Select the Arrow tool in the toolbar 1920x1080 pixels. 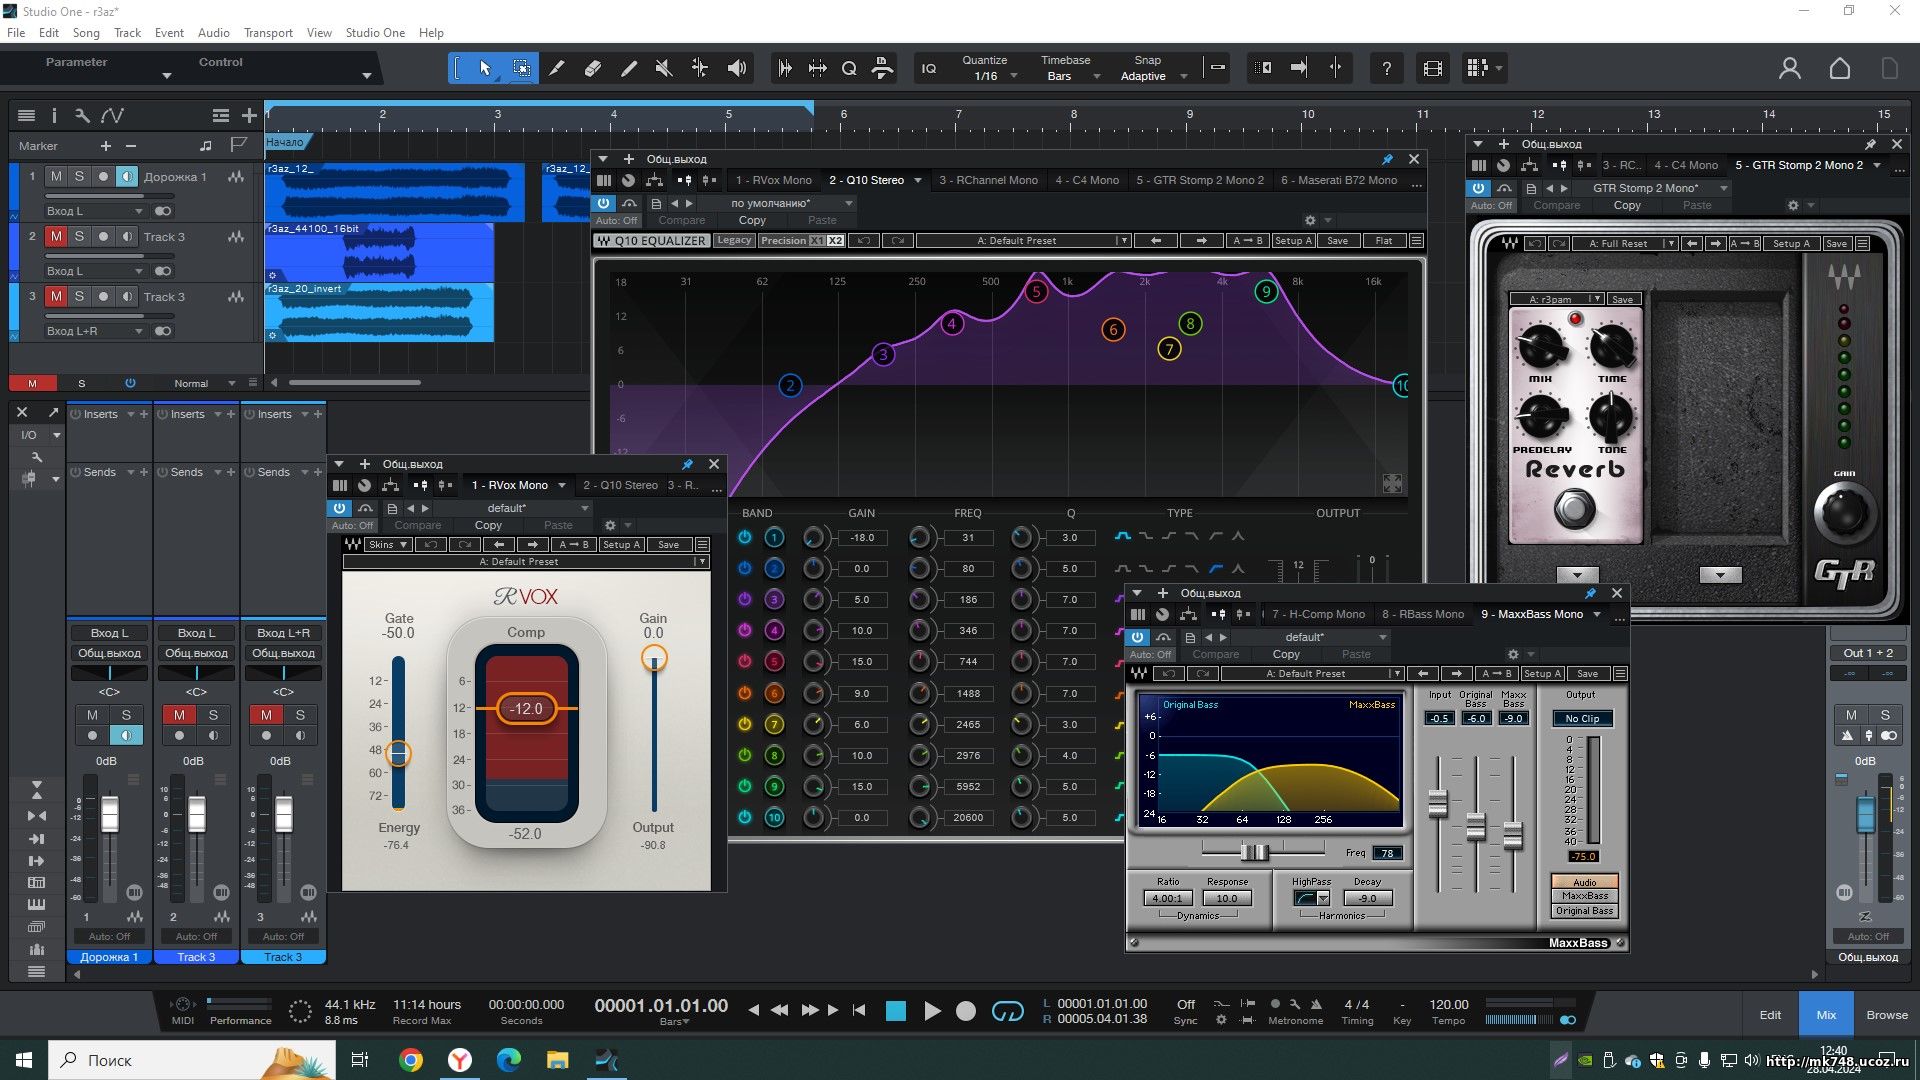tap(485, 68)
